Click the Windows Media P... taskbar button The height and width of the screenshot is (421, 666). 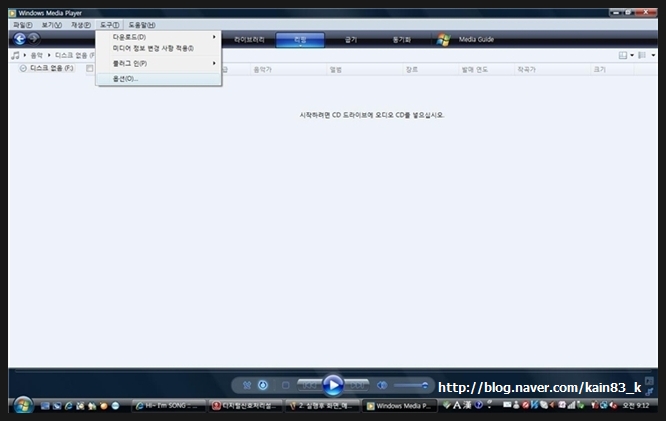click(x=400, y=406)
